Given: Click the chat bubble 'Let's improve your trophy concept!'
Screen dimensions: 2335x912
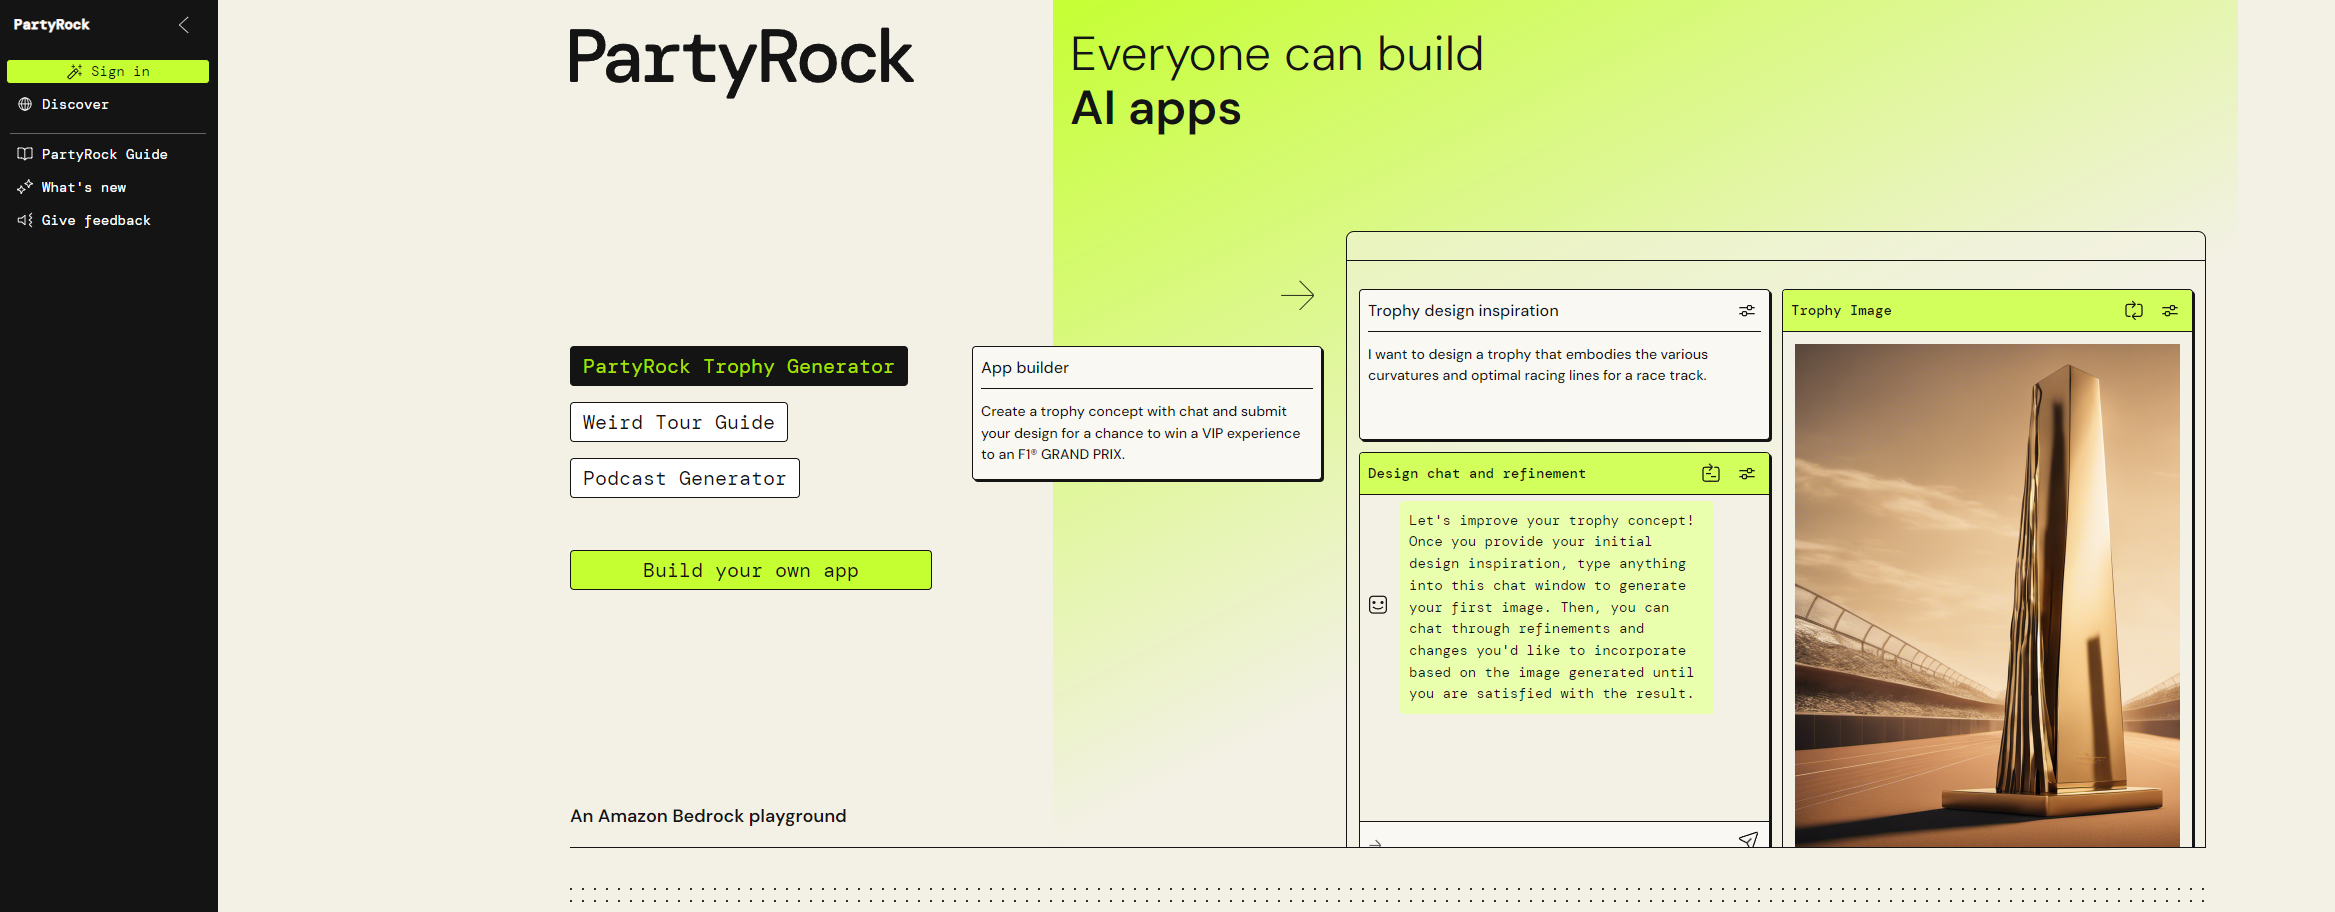Looking at the screenshot, I should pos(1556,607).
